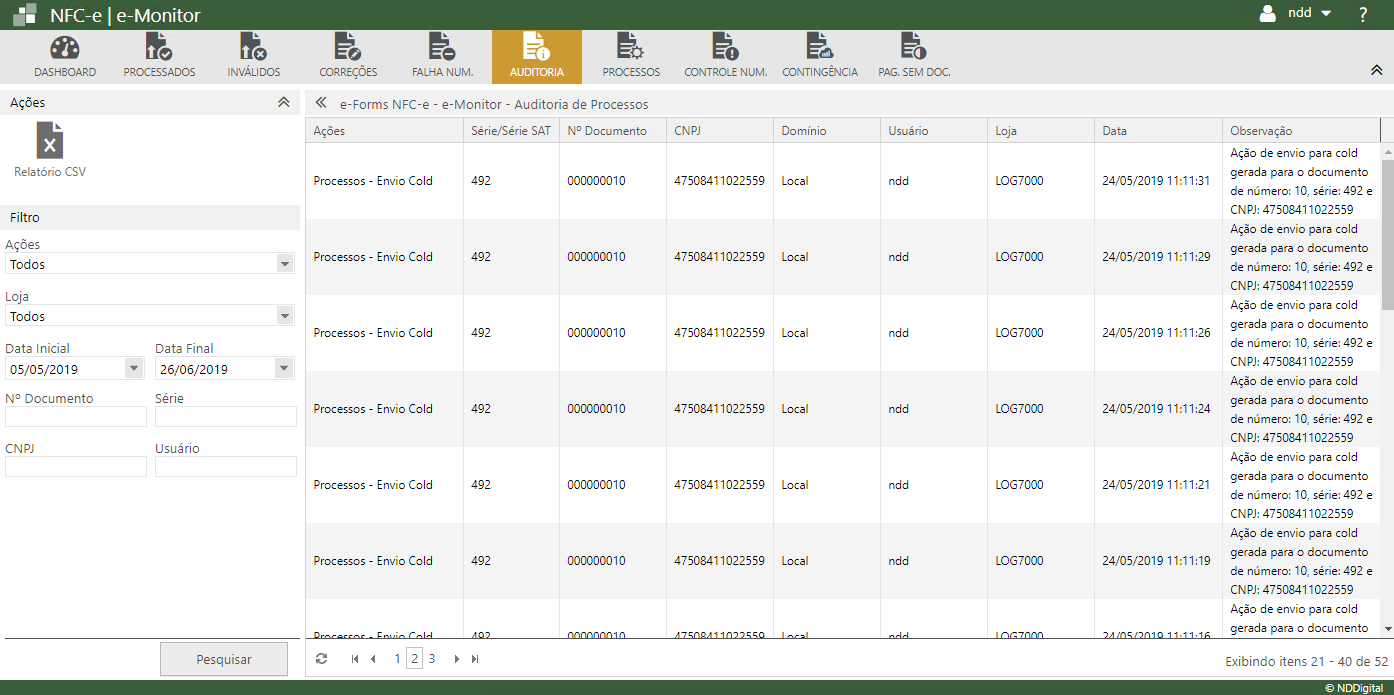Open the Dashboard gauge icon

pyautogui.click(x=64, y=48)
